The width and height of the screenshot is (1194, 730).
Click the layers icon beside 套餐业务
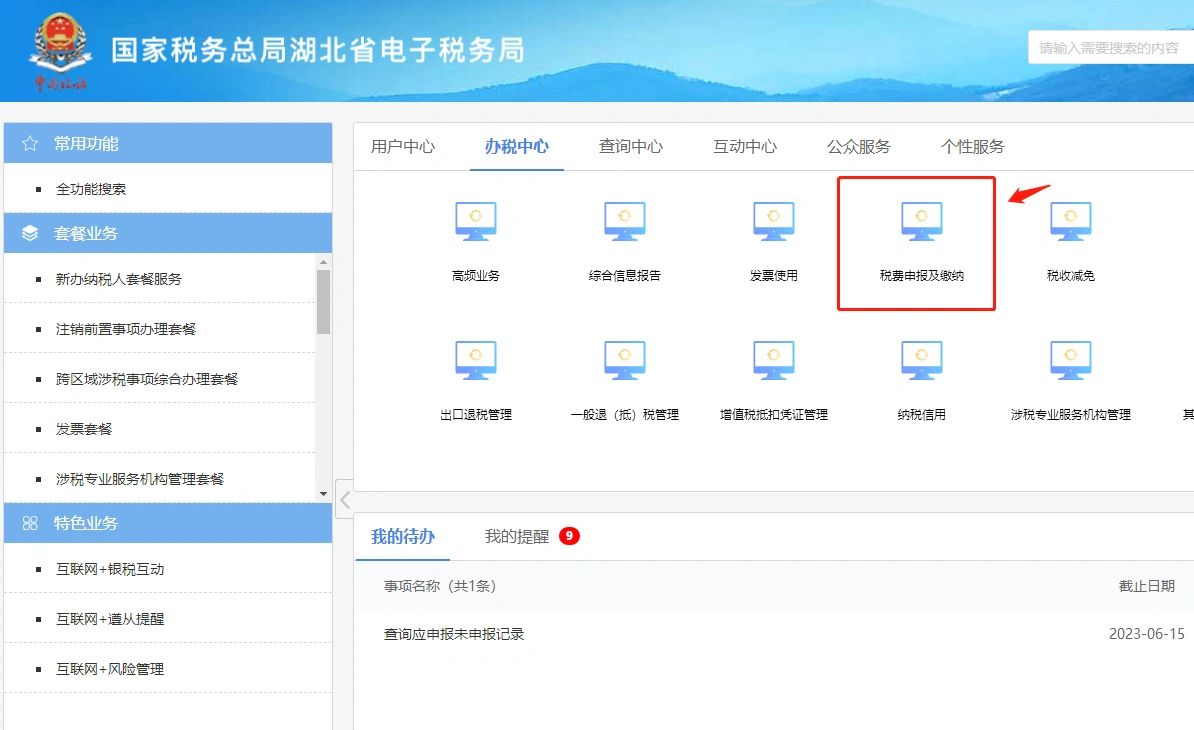(30, 233)
